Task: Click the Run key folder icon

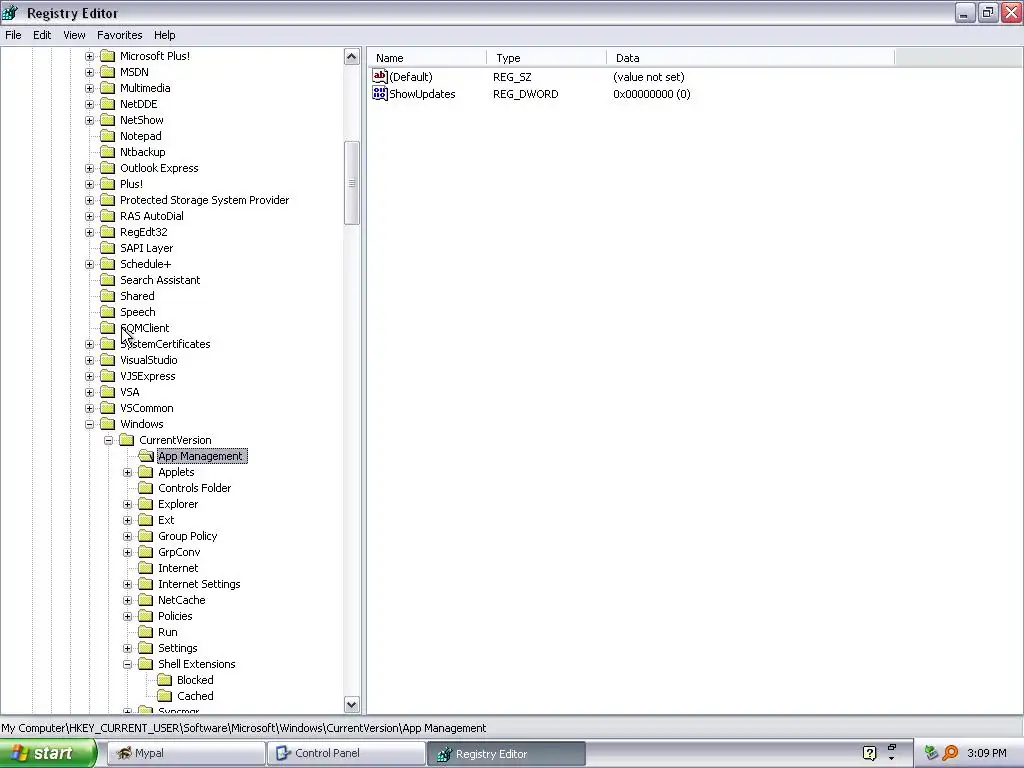Action: point(146,632)
